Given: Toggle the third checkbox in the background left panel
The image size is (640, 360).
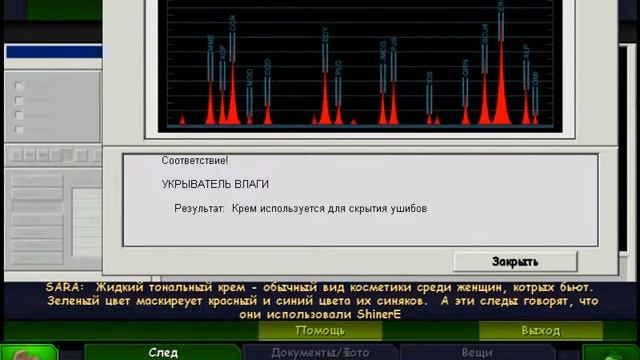Looking at the screenshot, I should point(18,115).
